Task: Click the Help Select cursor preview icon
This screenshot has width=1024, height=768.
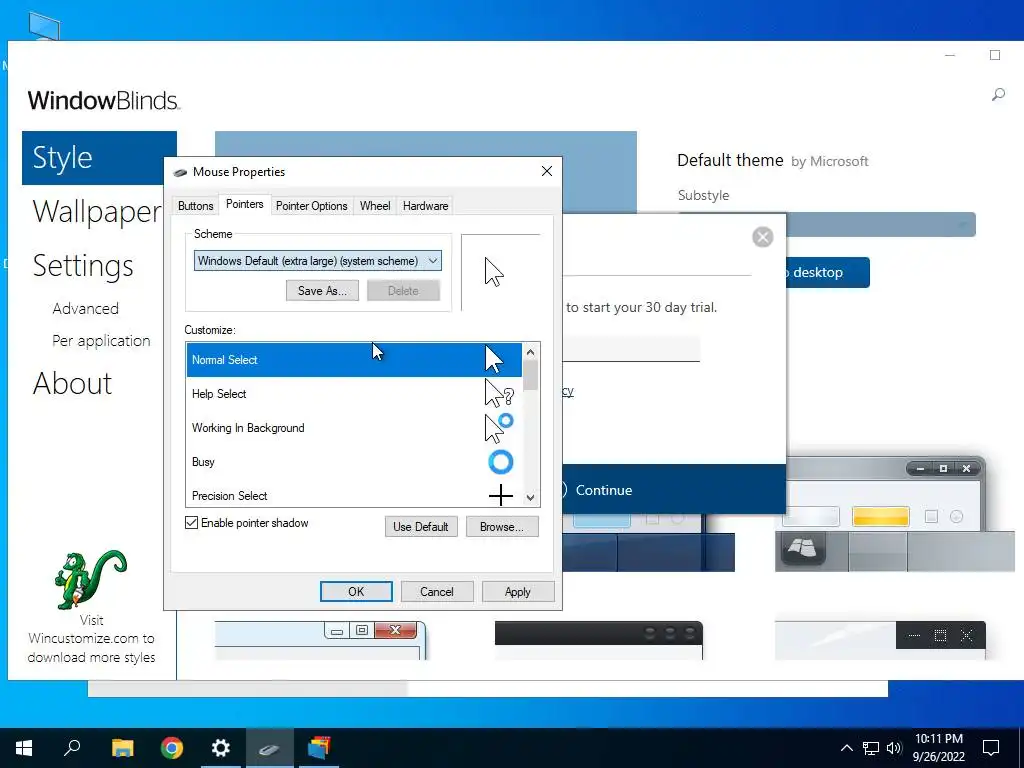Action: (499, 394)
